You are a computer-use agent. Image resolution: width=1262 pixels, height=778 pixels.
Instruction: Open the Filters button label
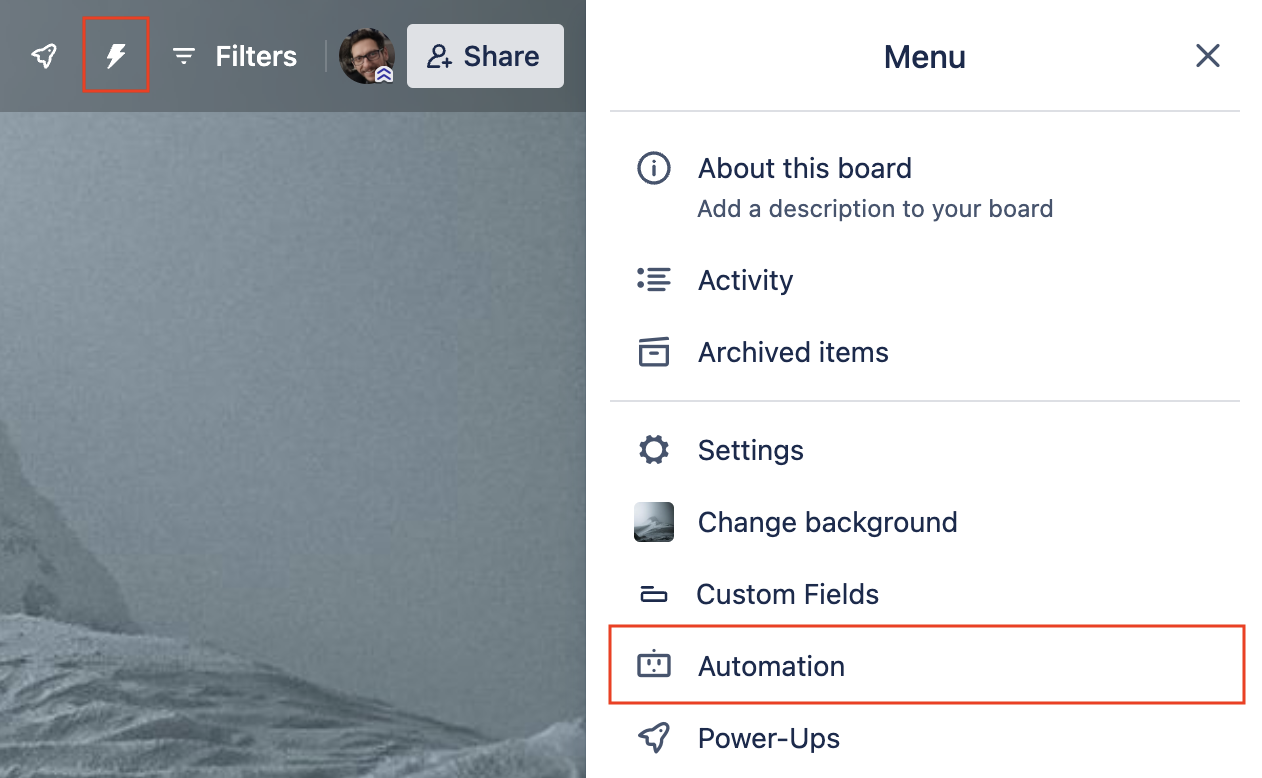(x=256, y=56)
